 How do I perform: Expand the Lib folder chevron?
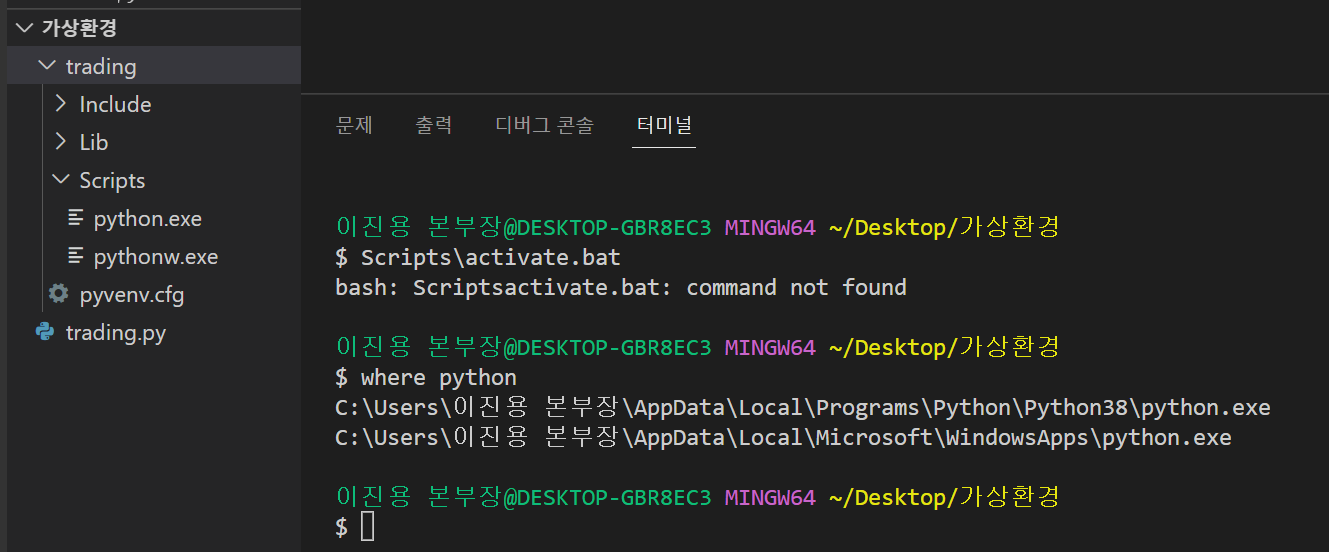click(61, 142)
